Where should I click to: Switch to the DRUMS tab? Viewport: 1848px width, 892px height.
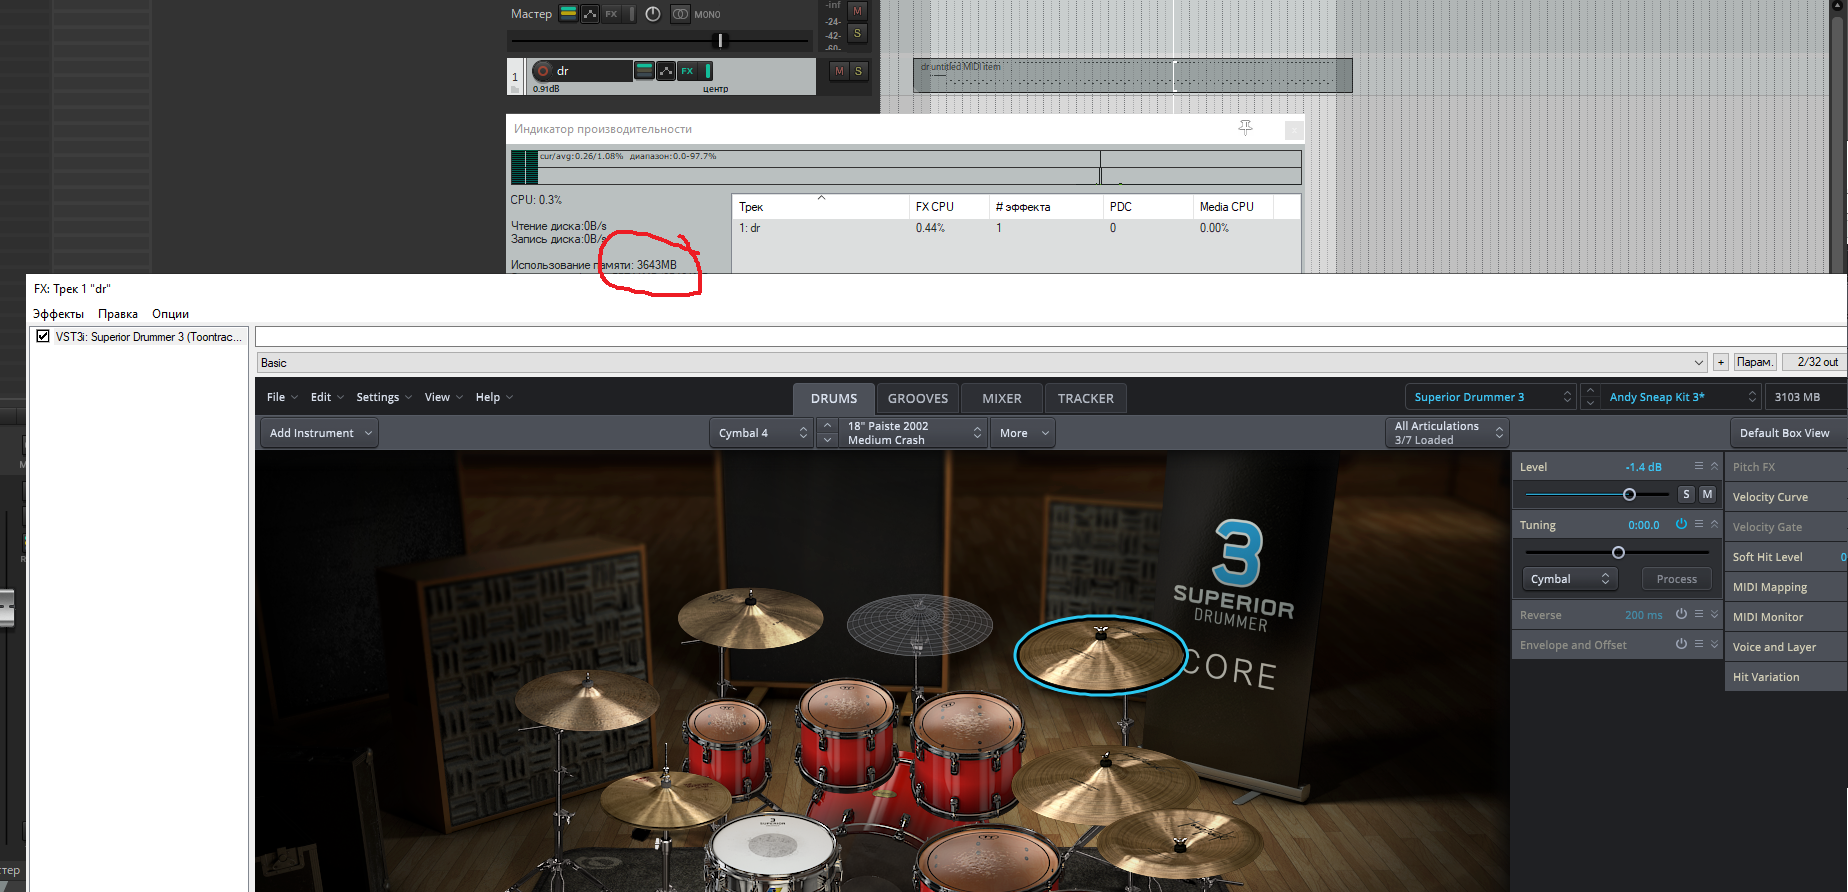pos(834,398)
